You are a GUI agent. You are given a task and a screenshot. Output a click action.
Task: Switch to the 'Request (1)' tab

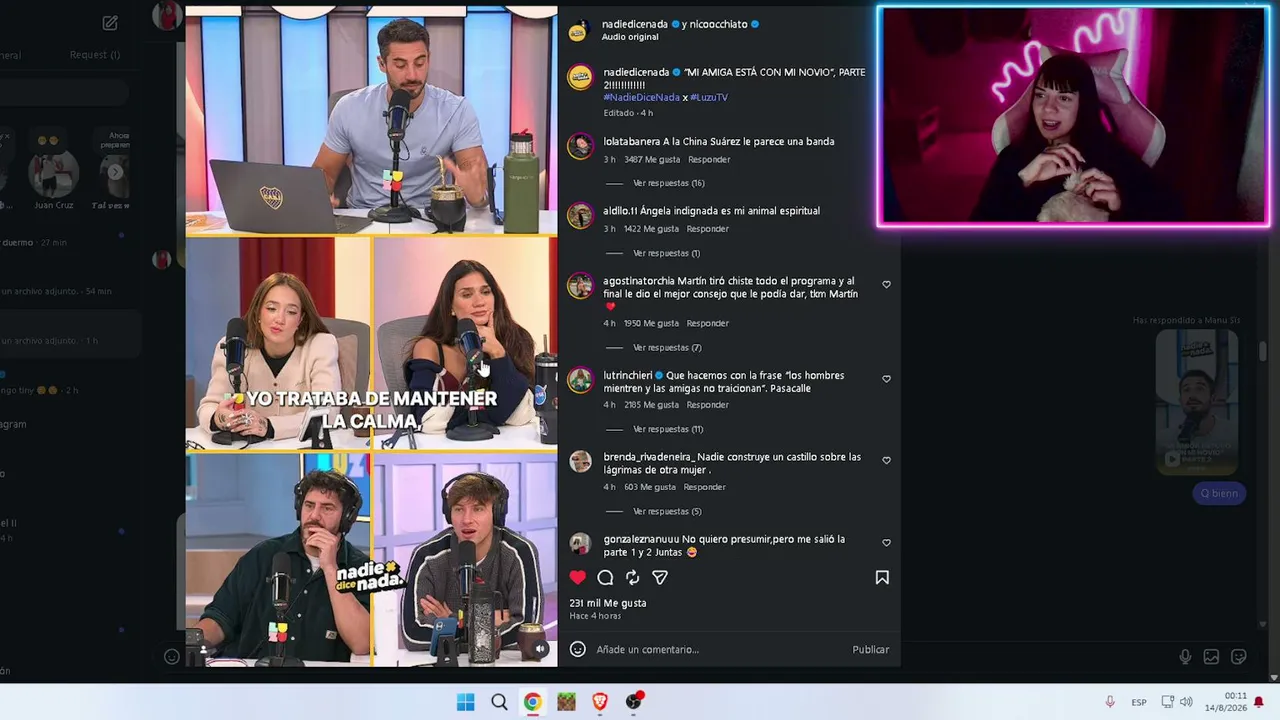click(x=95, y=55)
